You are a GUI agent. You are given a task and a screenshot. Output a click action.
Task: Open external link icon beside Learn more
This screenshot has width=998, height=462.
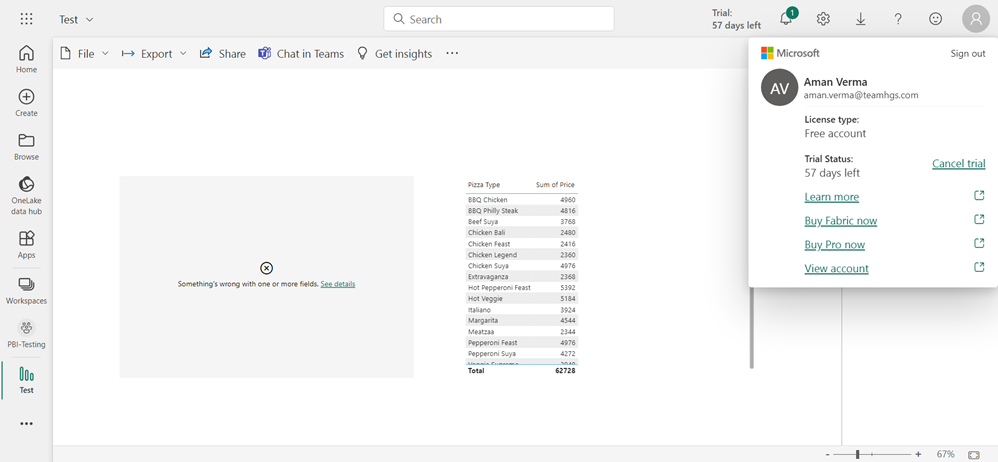[979, 196]
